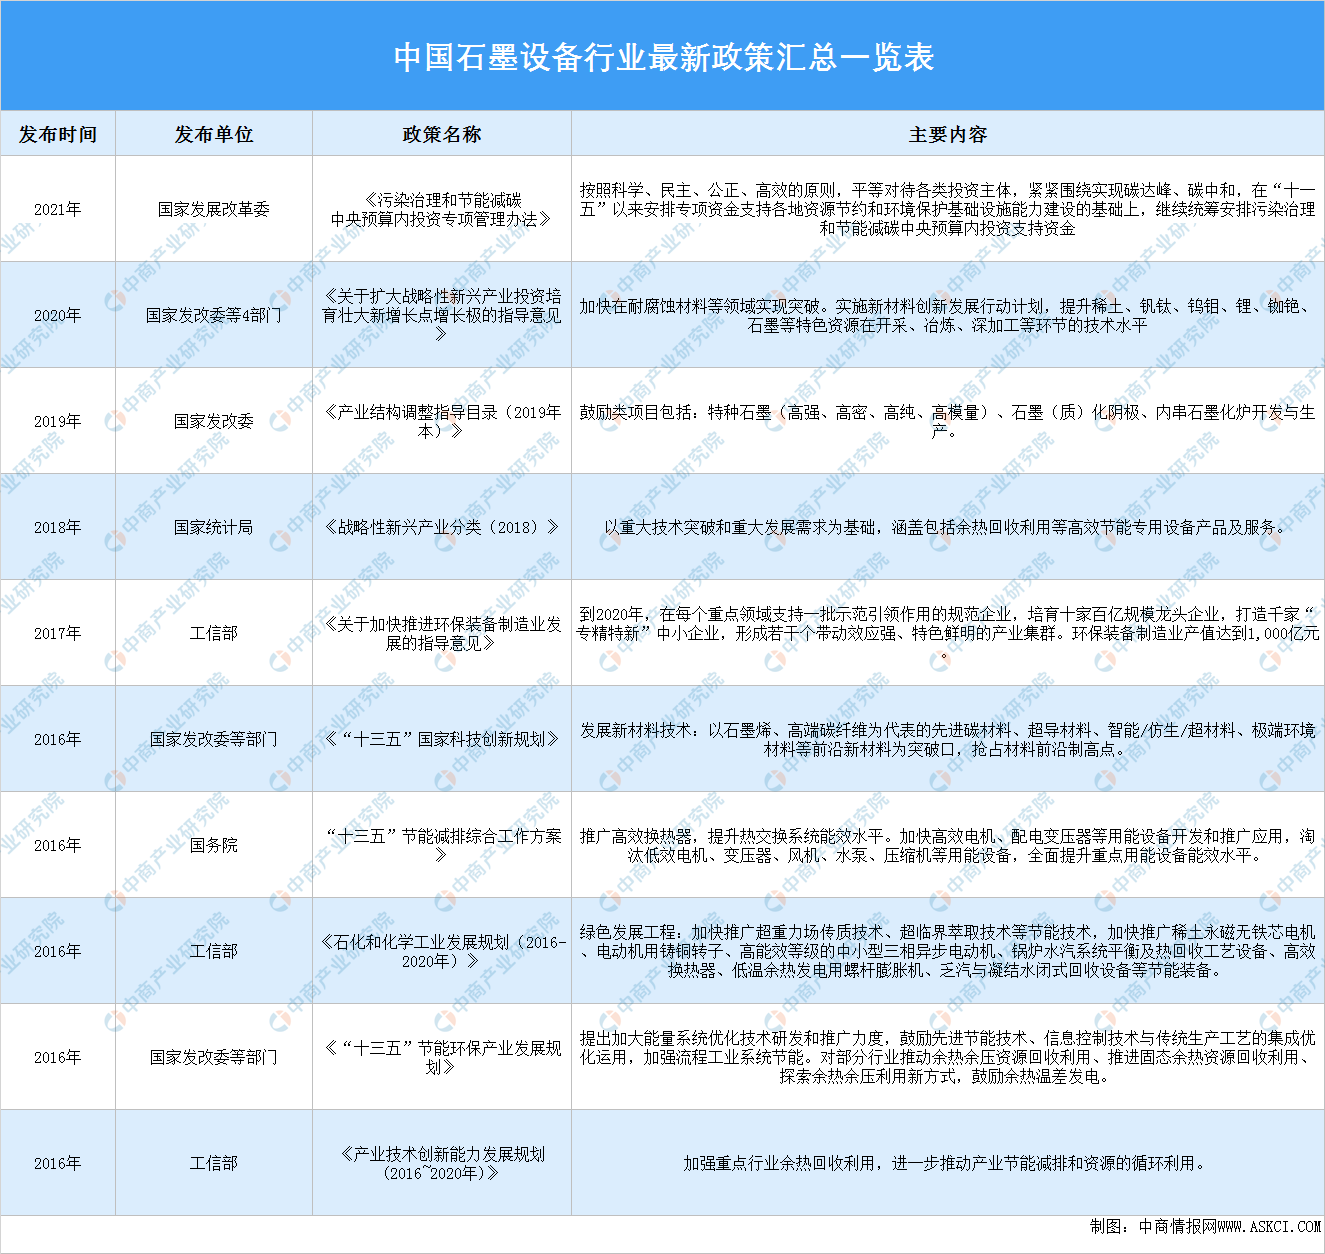Click policy 《石化和化学工业发展规划（2016-2020年）》

coord(442,951)
